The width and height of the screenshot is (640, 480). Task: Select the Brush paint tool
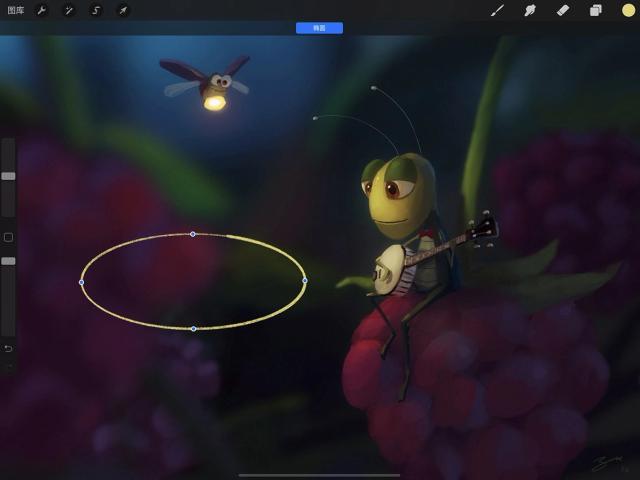[497, 10]
